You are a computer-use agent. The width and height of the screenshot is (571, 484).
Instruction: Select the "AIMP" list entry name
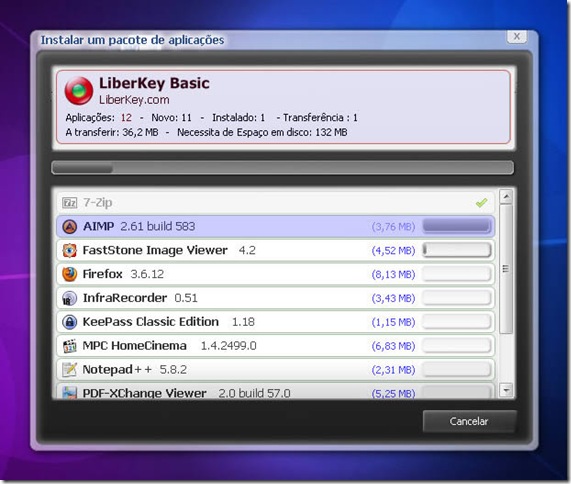pyautogui.click(x=98, y=226)
